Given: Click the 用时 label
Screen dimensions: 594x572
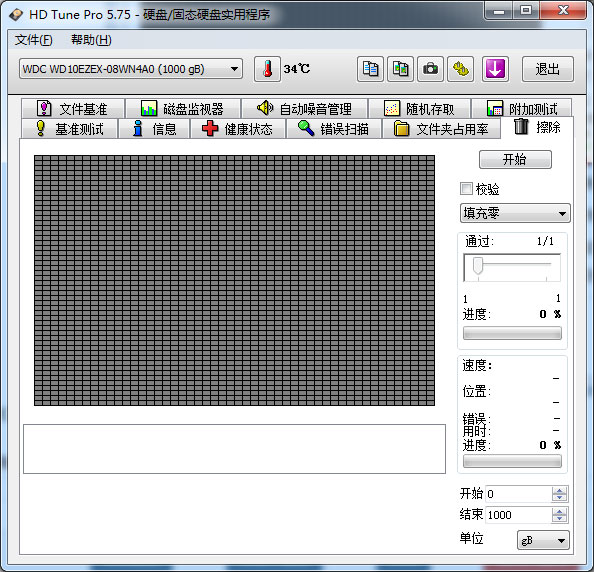Looking at the screenshot, I should pos(476,431).
